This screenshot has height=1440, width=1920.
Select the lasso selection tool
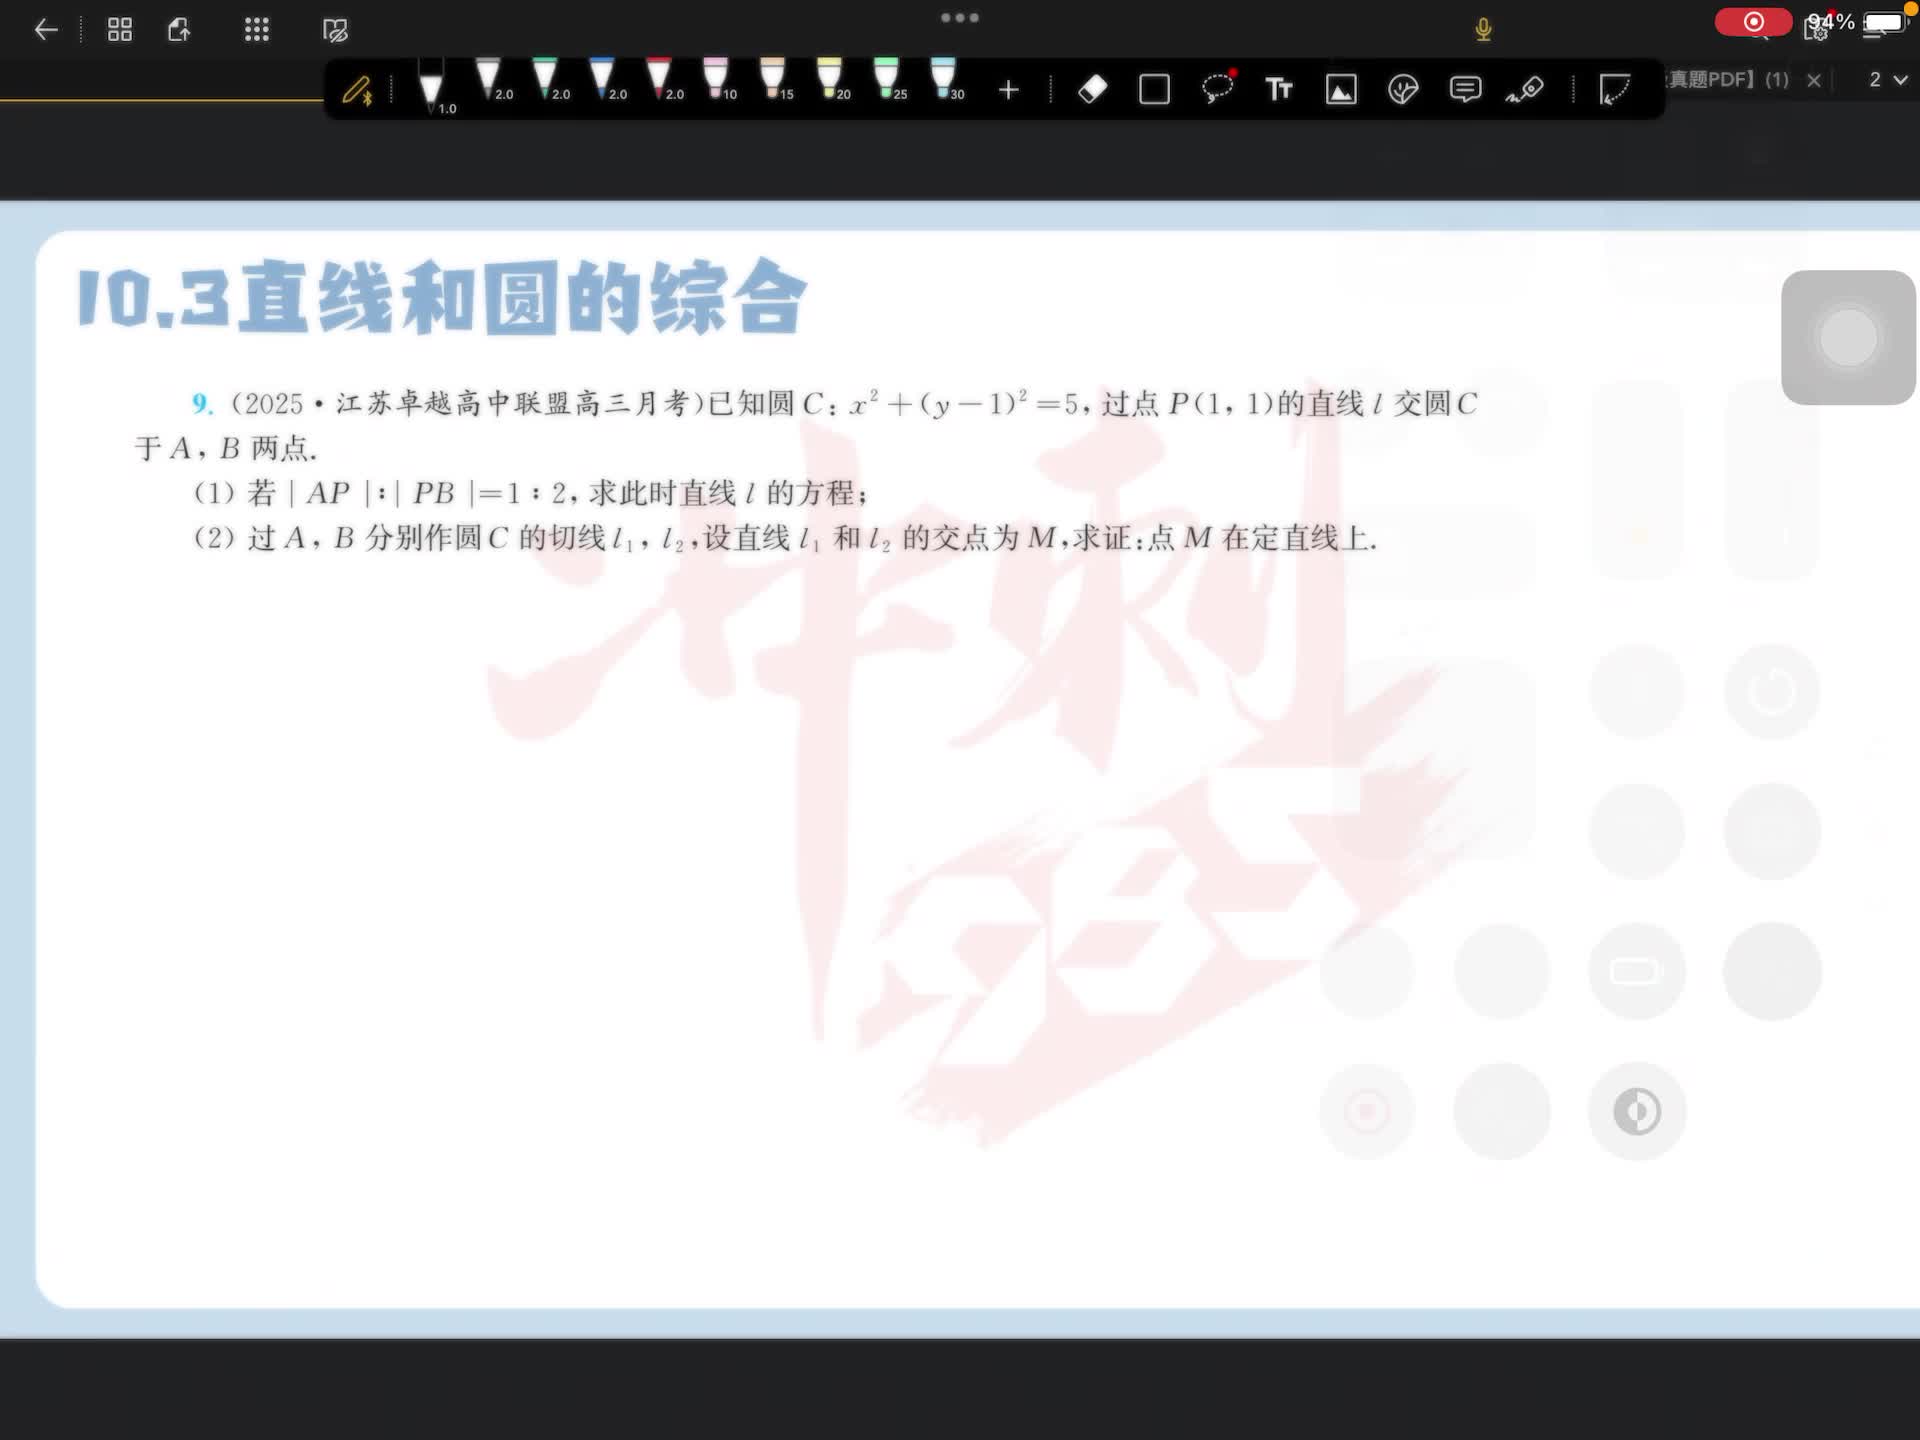[x=1217, y=90]
